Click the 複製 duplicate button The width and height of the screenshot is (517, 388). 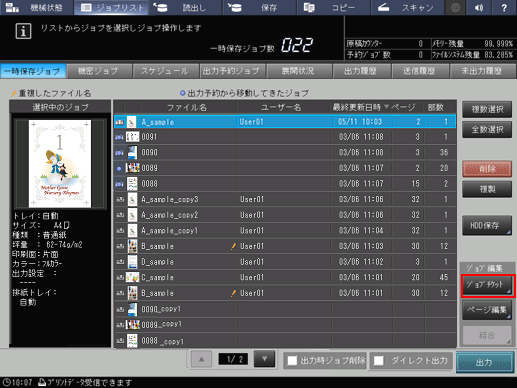click(x=487, y=189)
